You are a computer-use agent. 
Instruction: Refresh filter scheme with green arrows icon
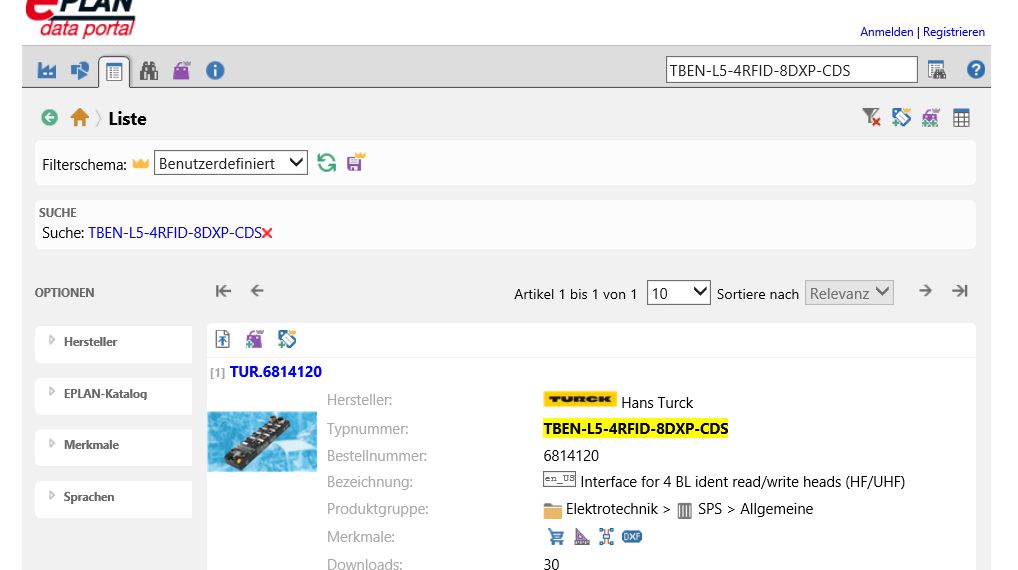click(327, 162)
